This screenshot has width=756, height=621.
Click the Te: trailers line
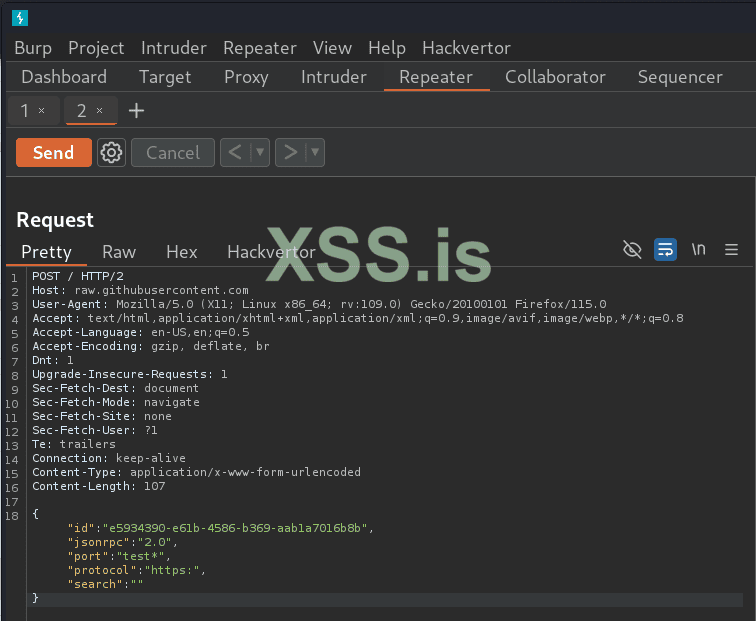click(74, 444)
